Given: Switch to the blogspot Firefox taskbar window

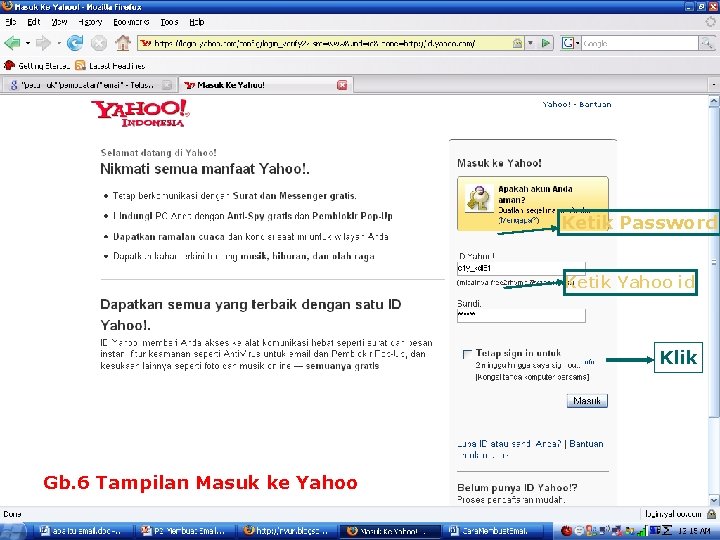Looking at the screenshot, I should tap(286, 531).
